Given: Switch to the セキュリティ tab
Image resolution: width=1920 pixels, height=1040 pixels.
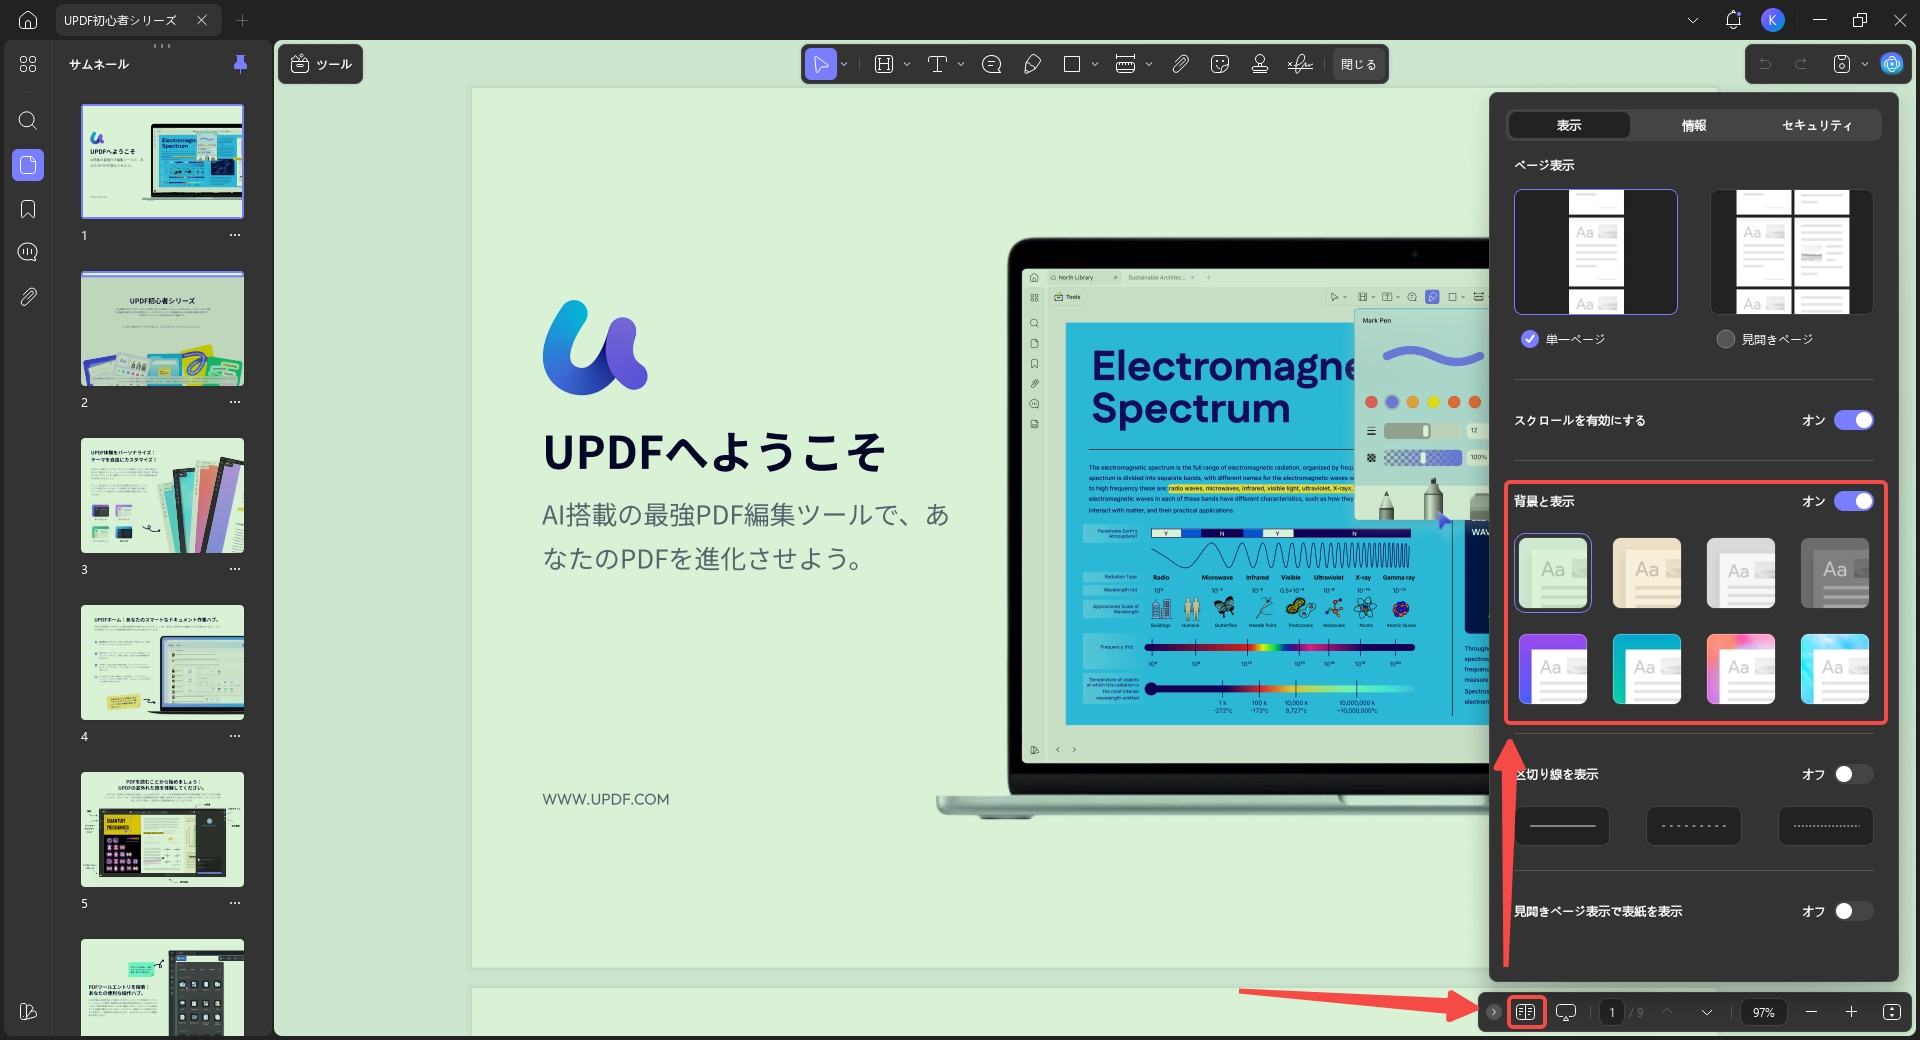Looking at the screenshot, I should coord(1817,125).
